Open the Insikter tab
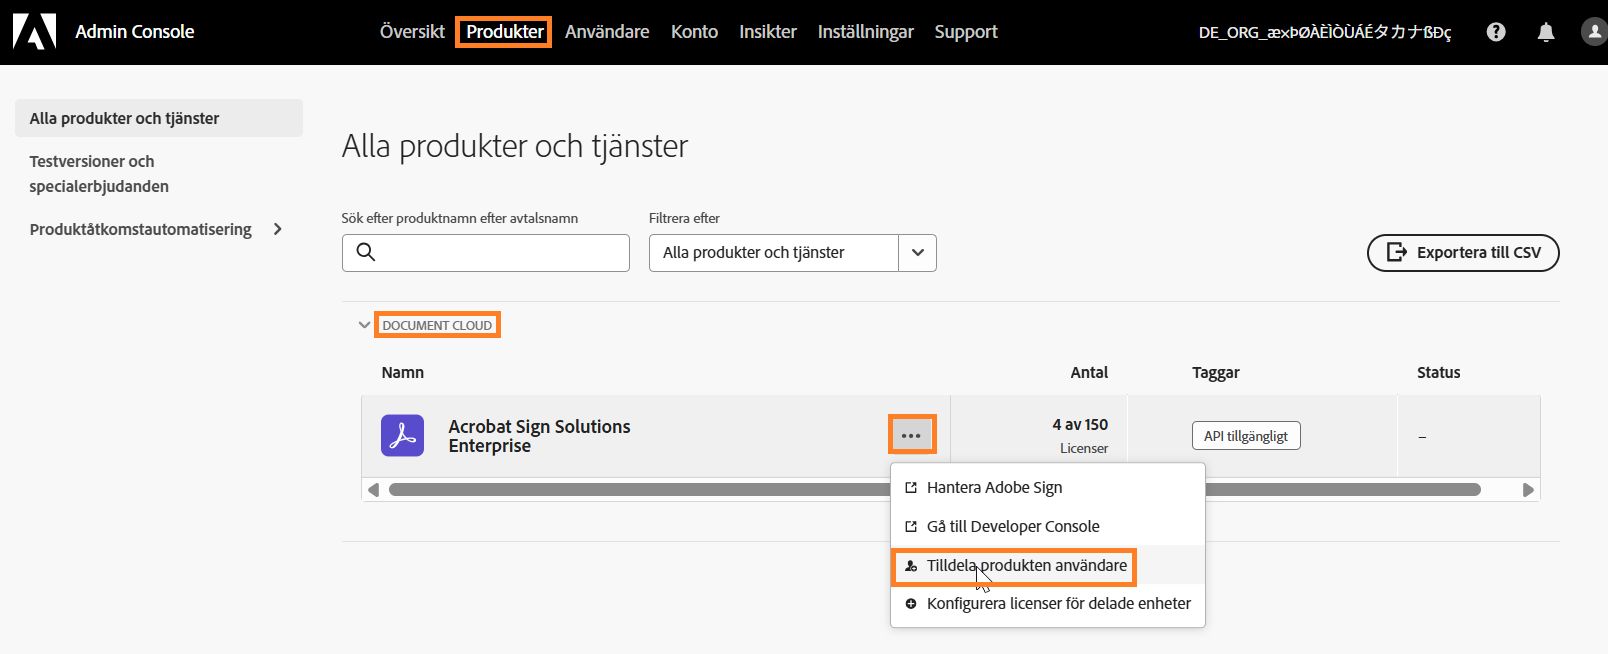1608x654 pixels. (x=768, y=32)
